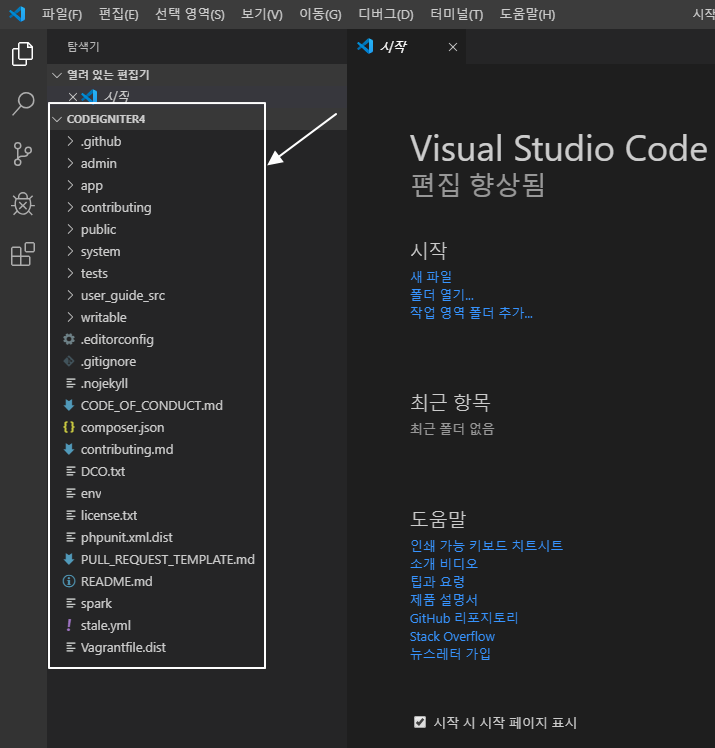Click the markdown icon beside PULL_REQUEST_TEMPLATE.md
This screenshot has width=715, height=748.
[x=69, y=559]
